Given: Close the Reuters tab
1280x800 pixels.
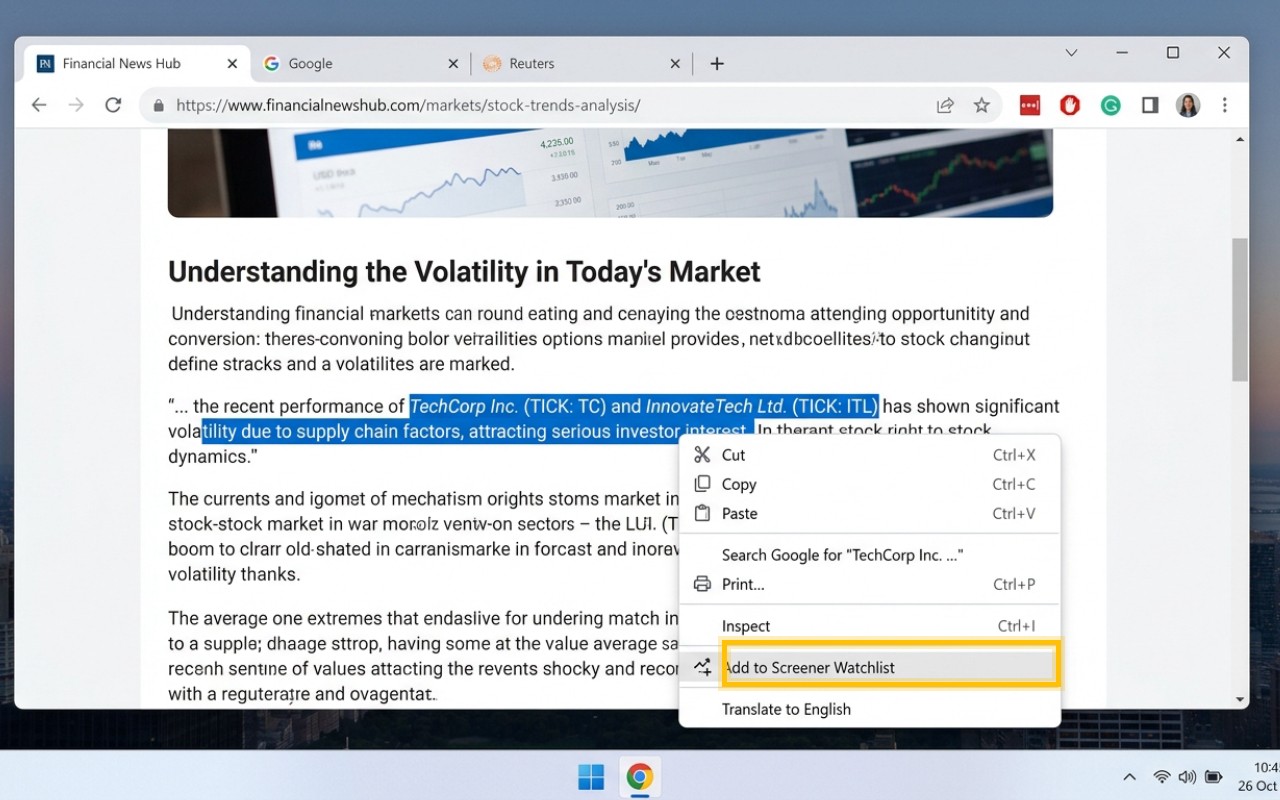Looking at the screenshot, I should point(675,64).
